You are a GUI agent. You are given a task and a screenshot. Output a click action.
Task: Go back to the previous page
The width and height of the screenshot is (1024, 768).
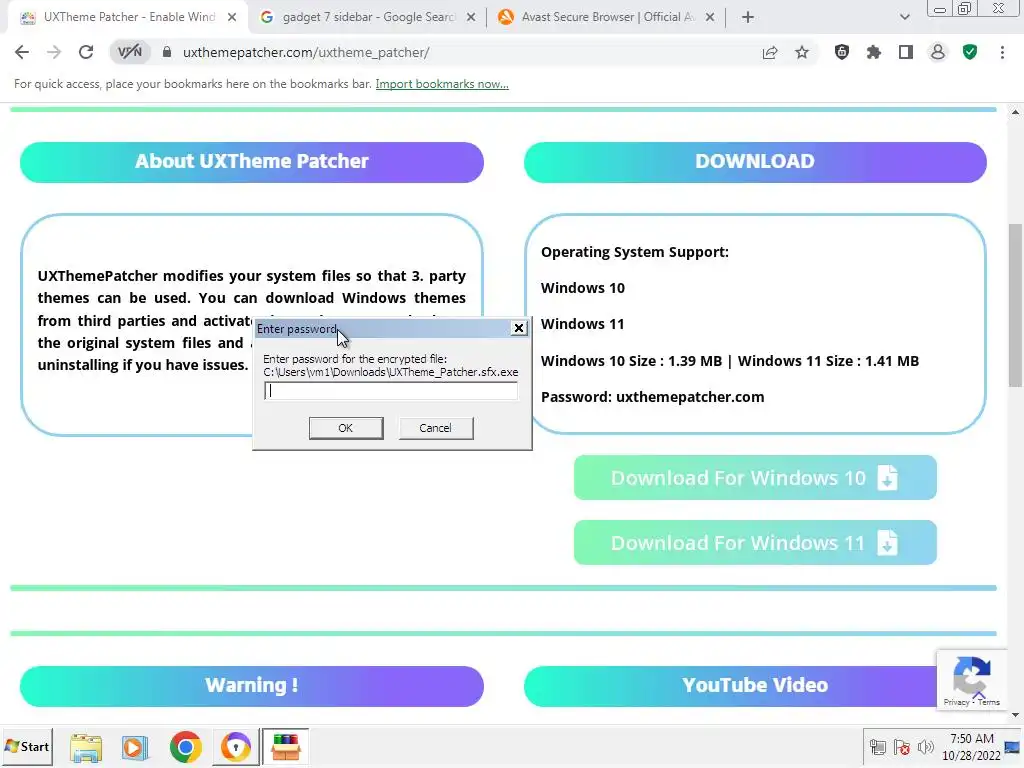pyautogui.click(x=22, y=52)
